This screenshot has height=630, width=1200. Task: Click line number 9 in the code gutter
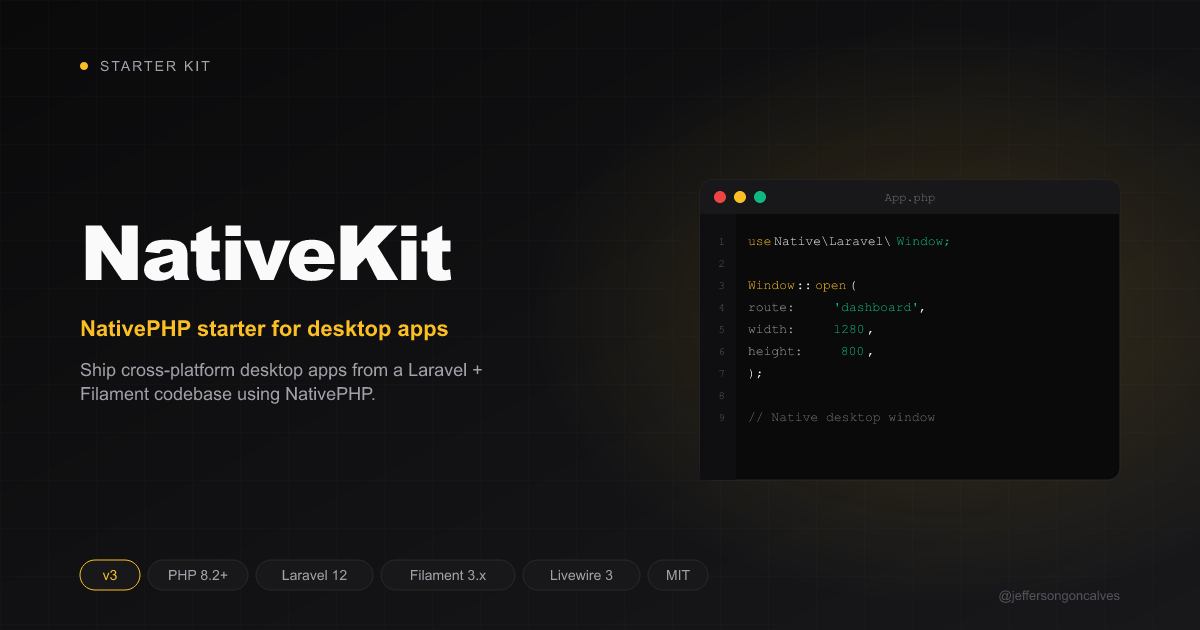pos(721,418)
